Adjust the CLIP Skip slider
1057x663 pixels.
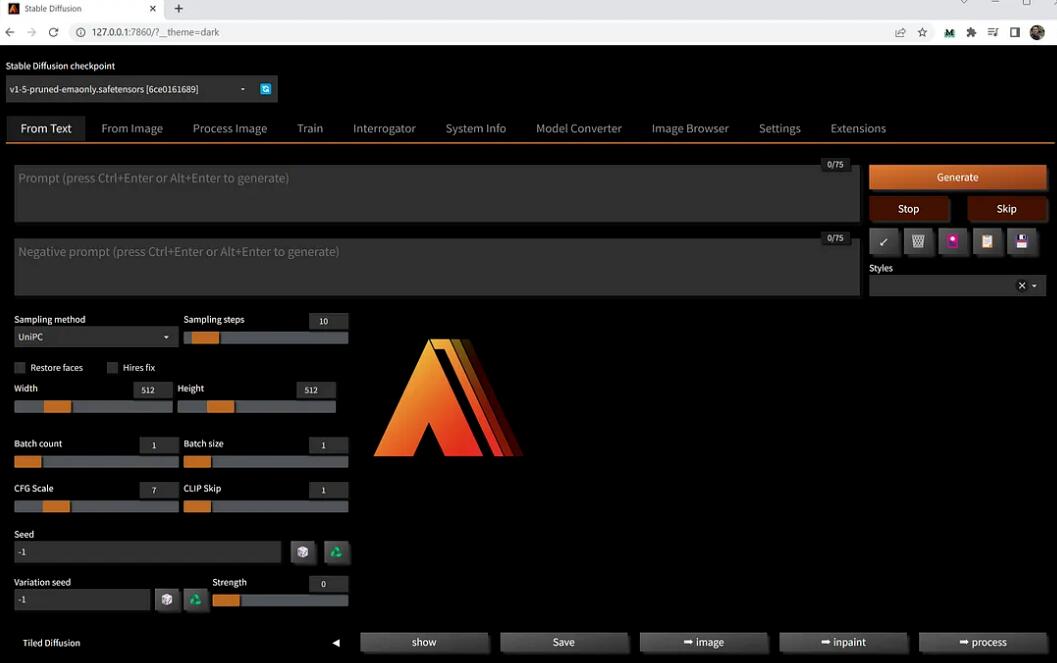tap(266, 507)
